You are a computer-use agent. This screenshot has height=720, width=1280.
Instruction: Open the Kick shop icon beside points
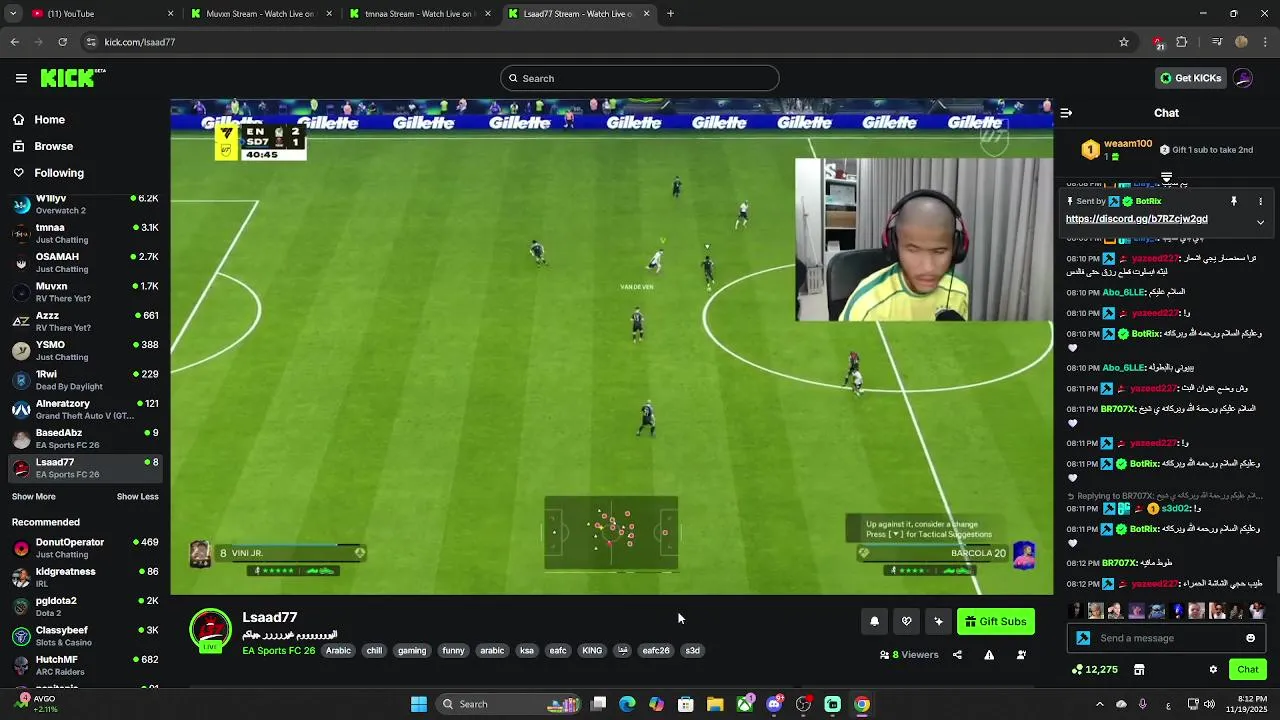click(x=1139, y=670)
